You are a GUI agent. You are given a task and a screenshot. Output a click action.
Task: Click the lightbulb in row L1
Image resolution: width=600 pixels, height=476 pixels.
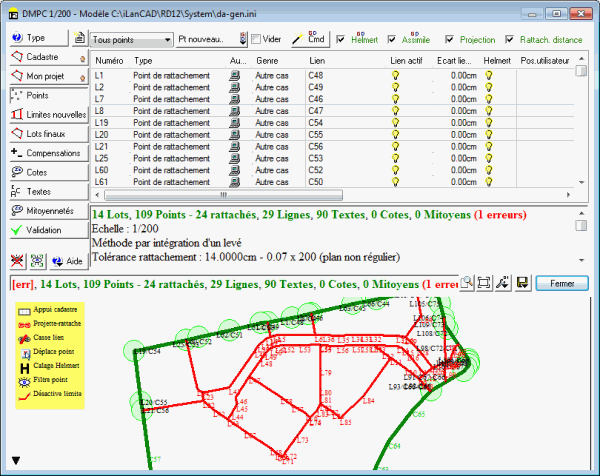coord(395,75)
